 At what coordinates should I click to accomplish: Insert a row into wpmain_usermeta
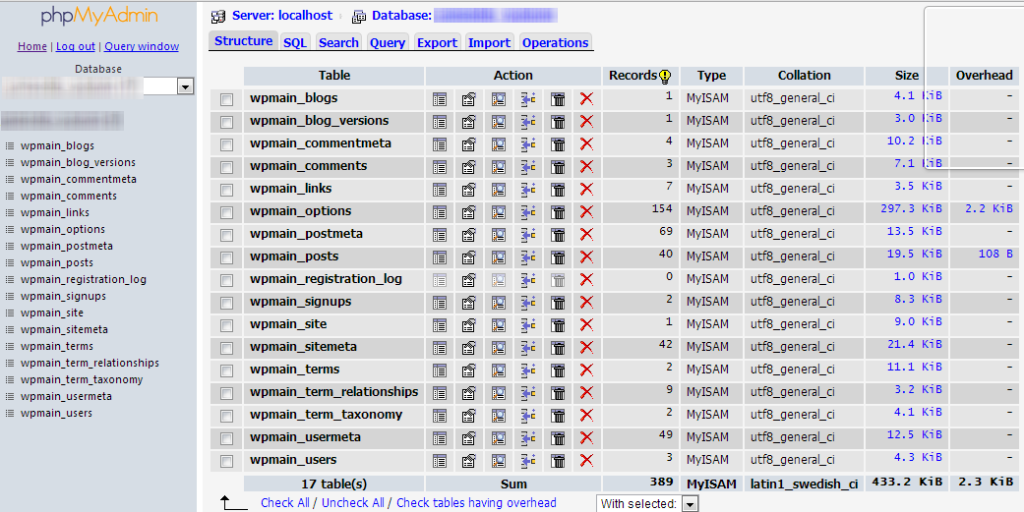pos(528,438)
